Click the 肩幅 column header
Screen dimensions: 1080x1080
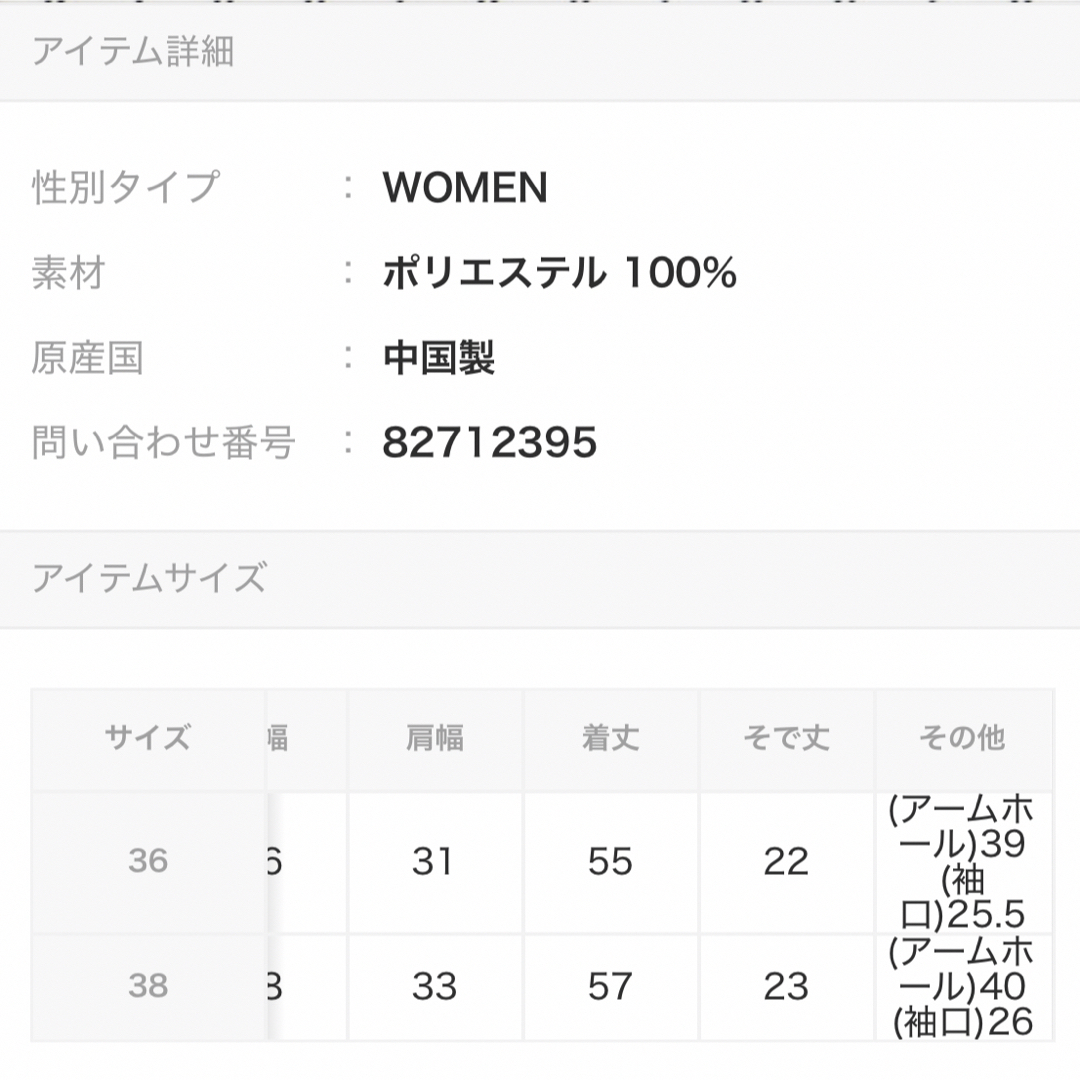[435, 738]
